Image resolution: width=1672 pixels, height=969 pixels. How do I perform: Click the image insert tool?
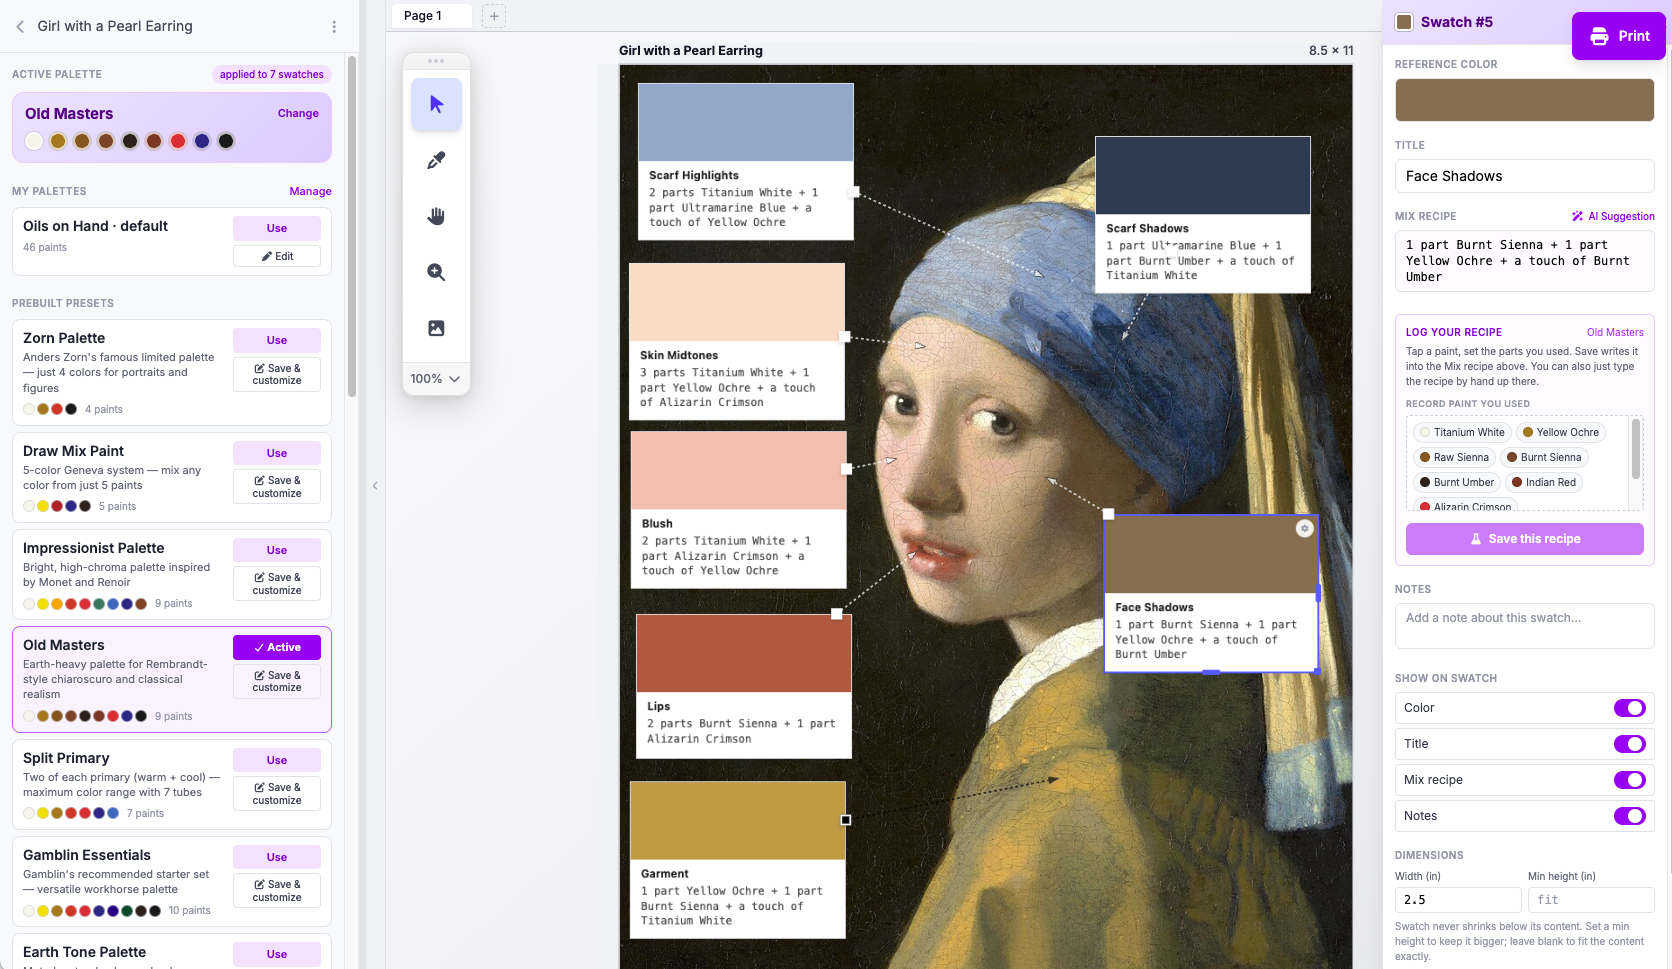pos(436,328)
